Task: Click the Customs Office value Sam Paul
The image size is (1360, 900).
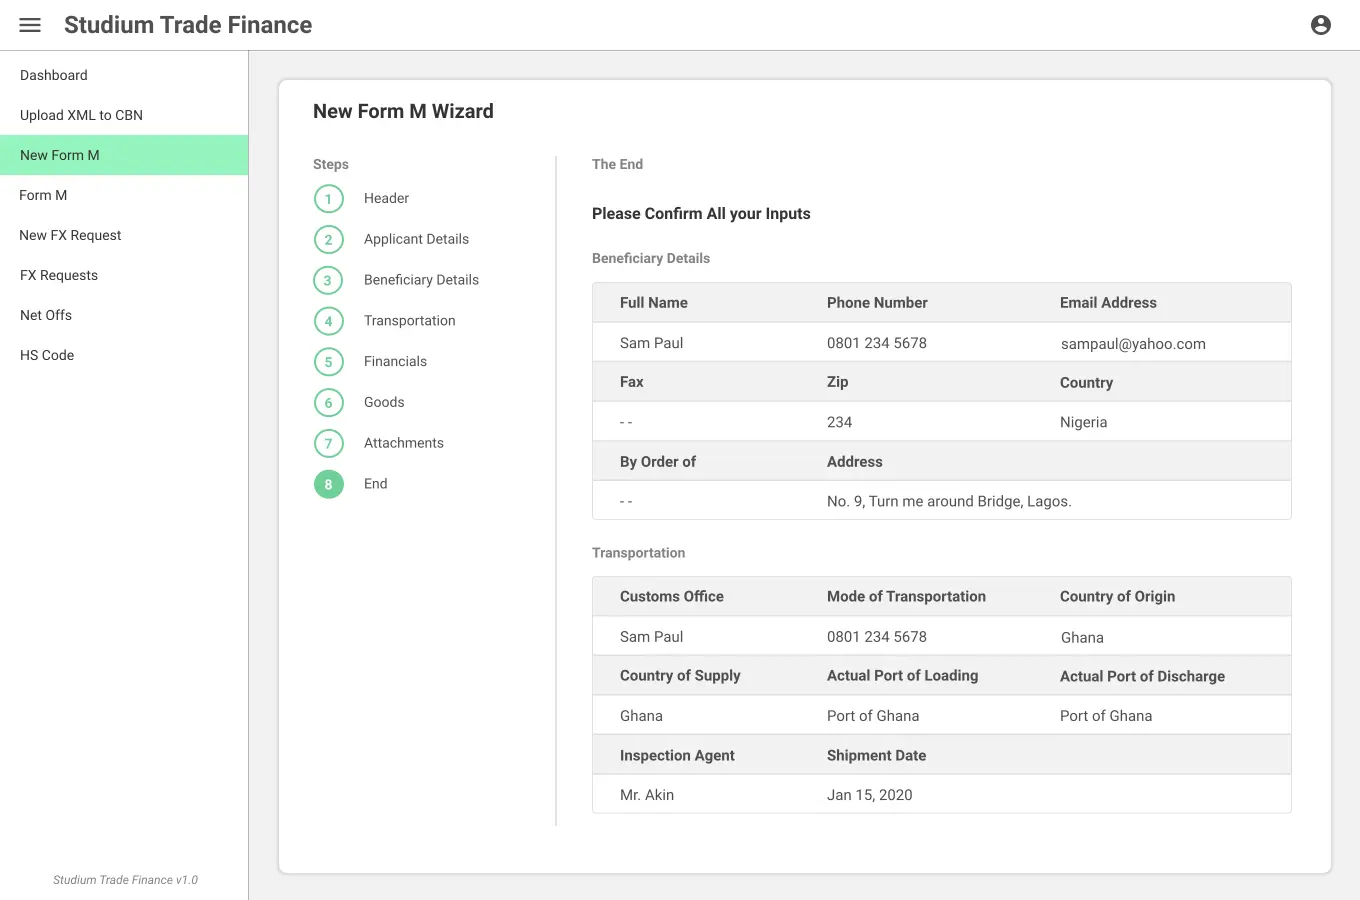Action: [651, 637]
